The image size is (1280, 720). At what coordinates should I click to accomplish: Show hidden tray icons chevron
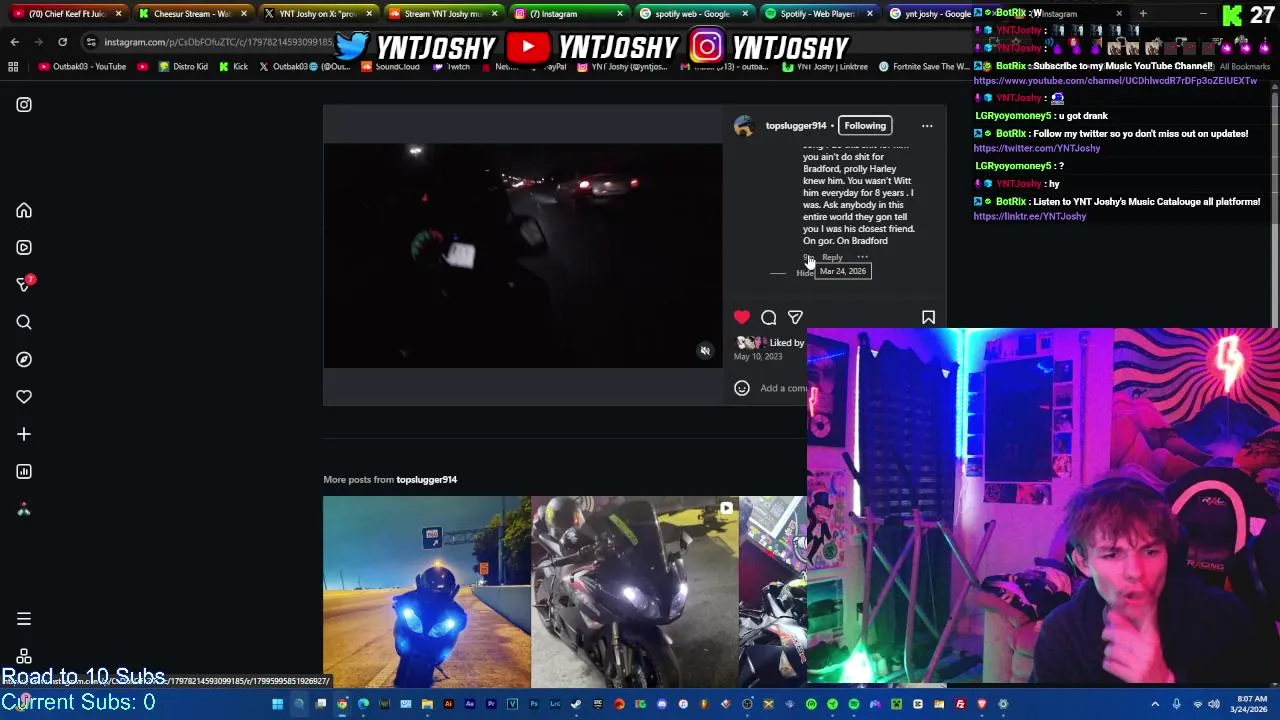click(x=1155, y=704)
